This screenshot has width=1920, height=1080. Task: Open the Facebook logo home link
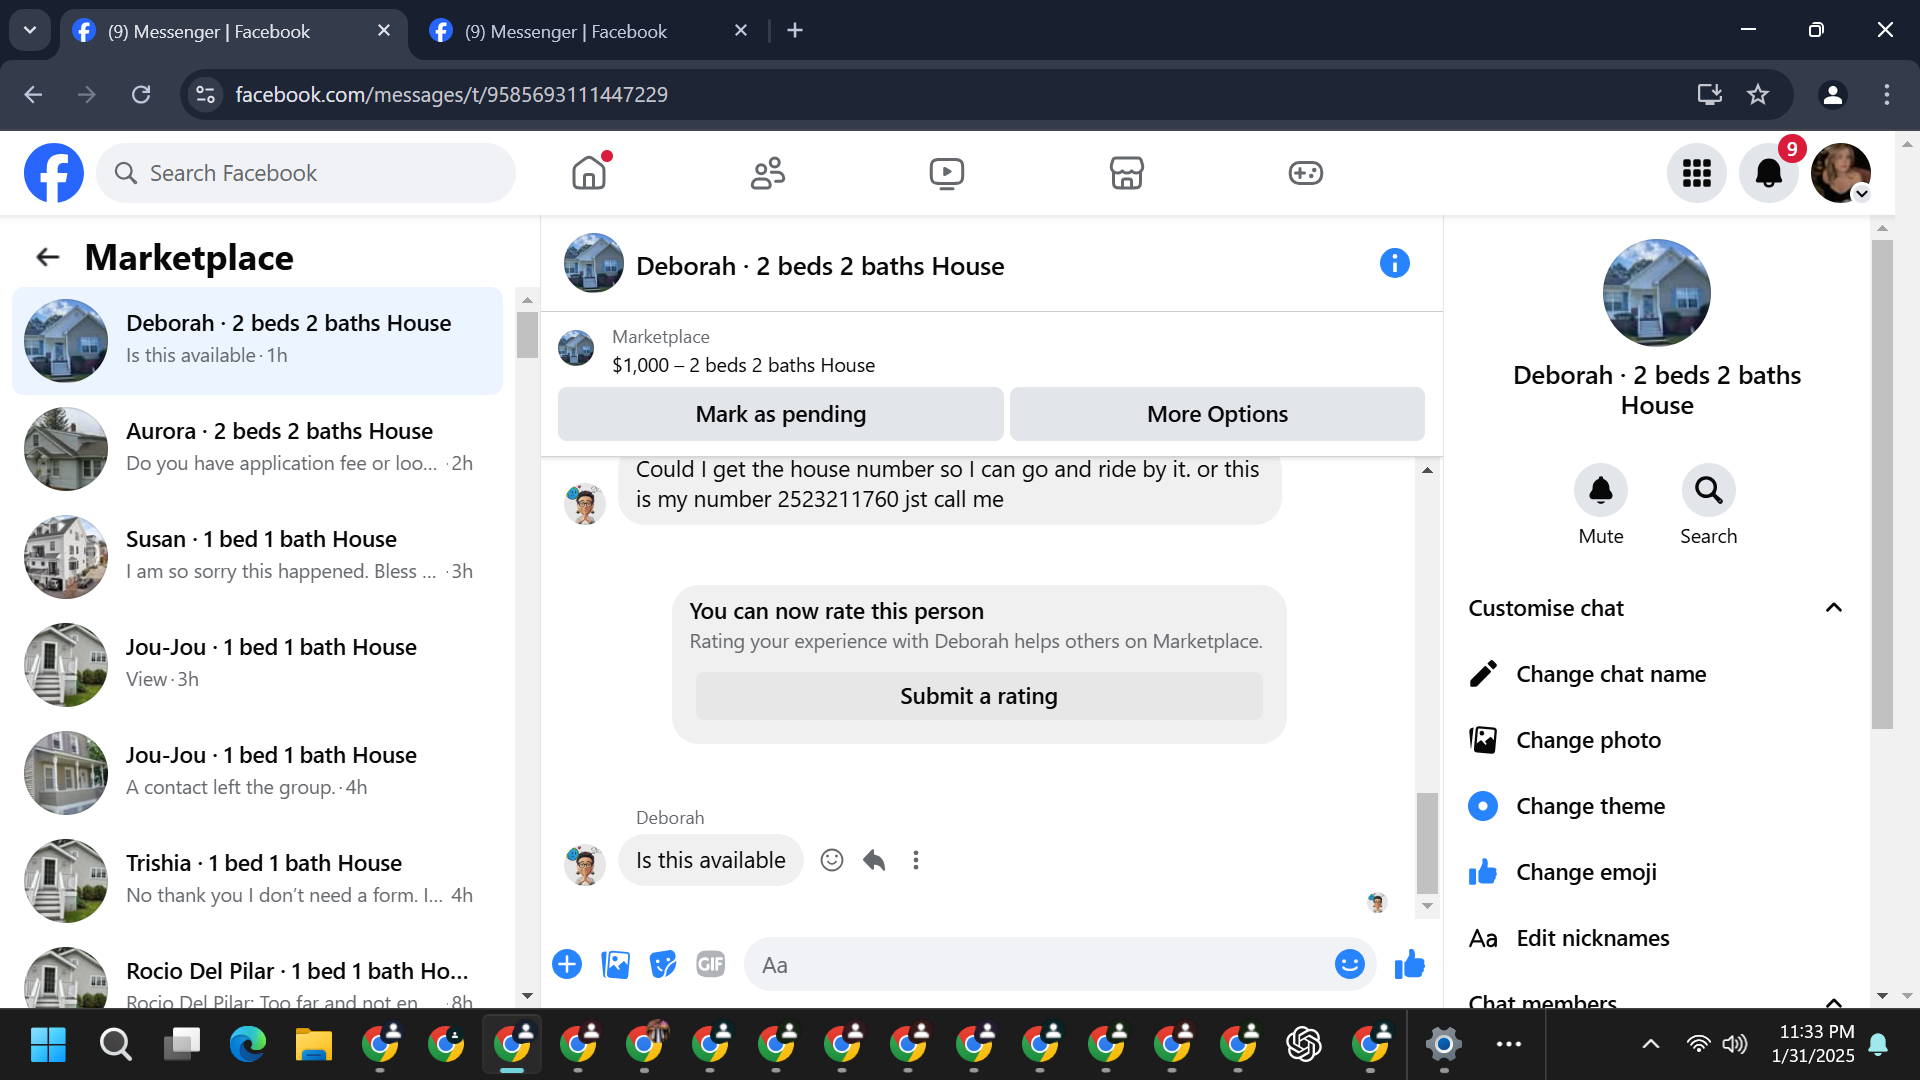tap(54, 173)
